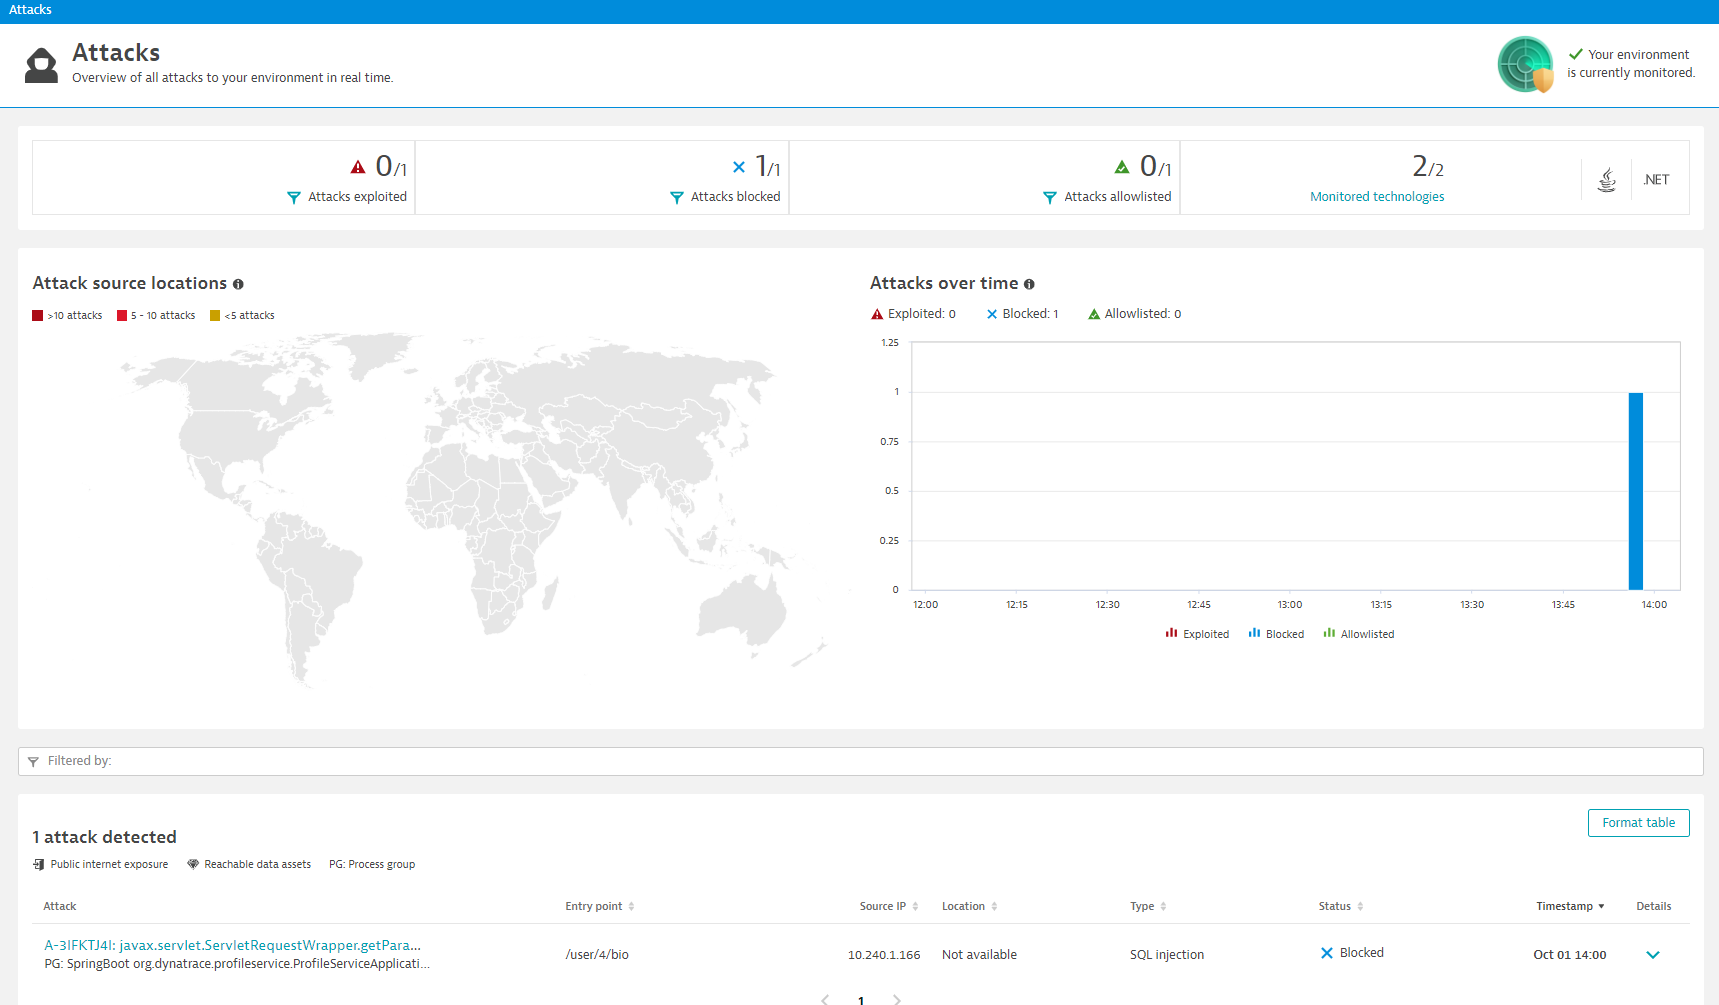Click the Not available location cell
Screen dimensions: 1719x1005
tap(979, 955)
